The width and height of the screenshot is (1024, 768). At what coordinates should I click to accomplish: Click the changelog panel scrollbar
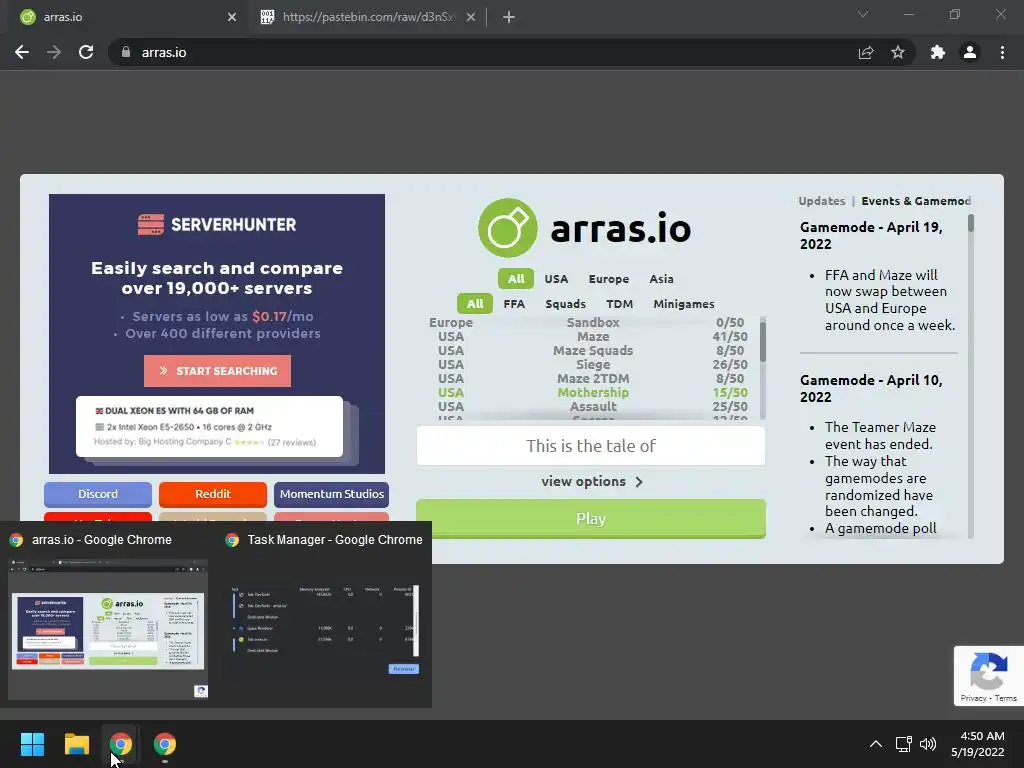[x=970, y=223]
